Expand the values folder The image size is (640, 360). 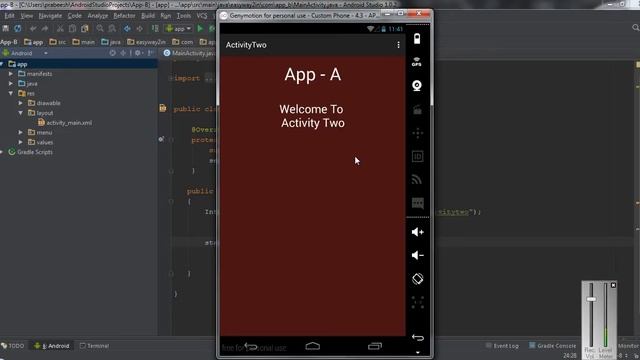click(x=21, y=142)
